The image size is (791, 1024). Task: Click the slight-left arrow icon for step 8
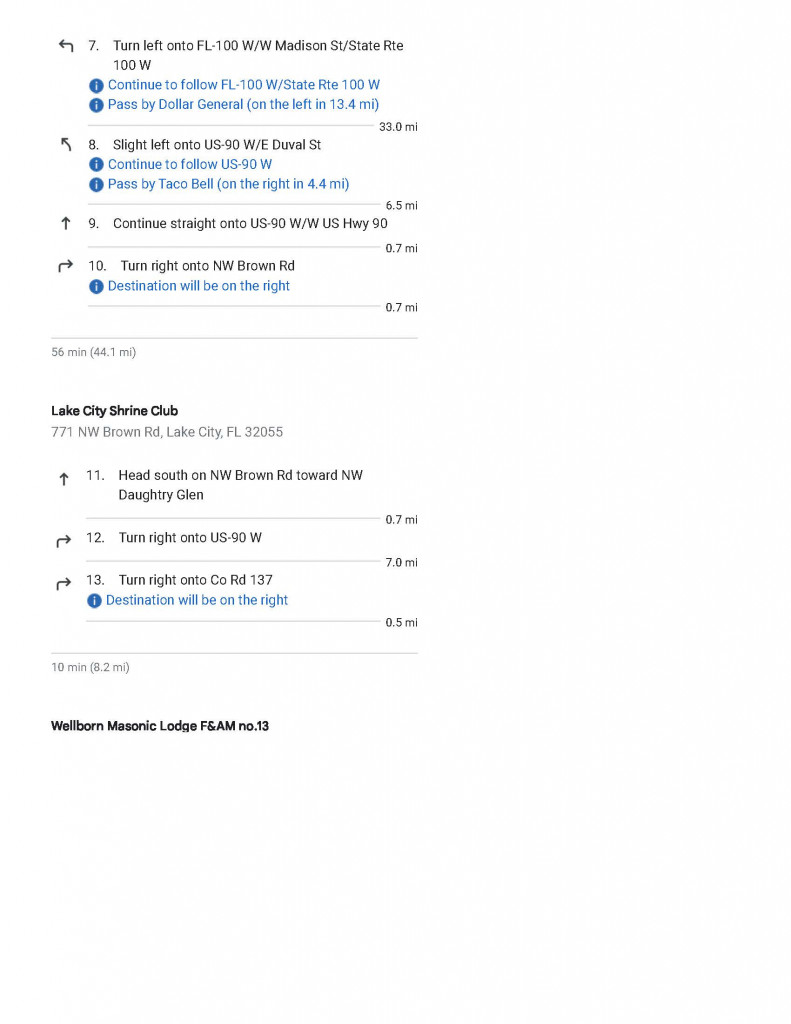[x=66, y=144]
